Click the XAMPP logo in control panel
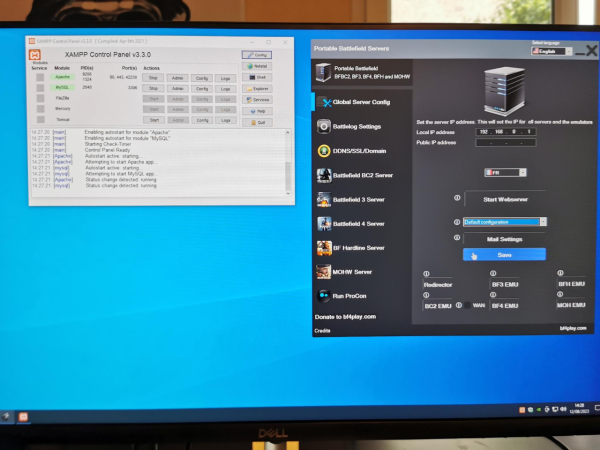 tap(35, 55)
